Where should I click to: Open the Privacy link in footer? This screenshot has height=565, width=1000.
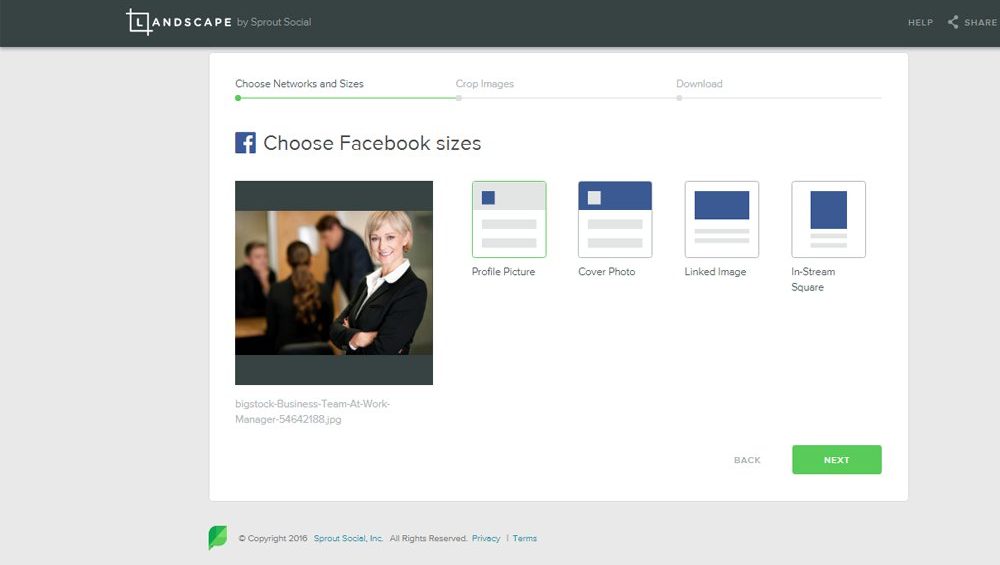tap(486, 538)
